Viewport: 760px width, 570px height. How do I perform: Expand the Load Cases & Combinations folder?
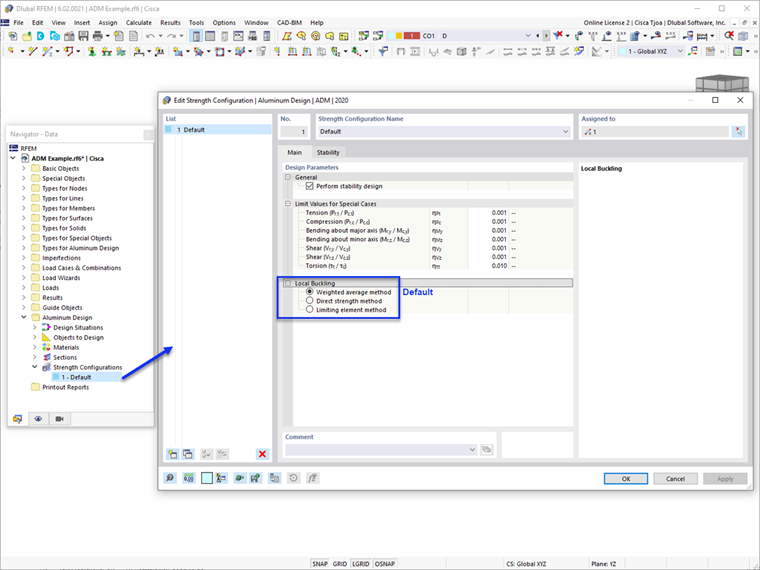pos(24,268)
